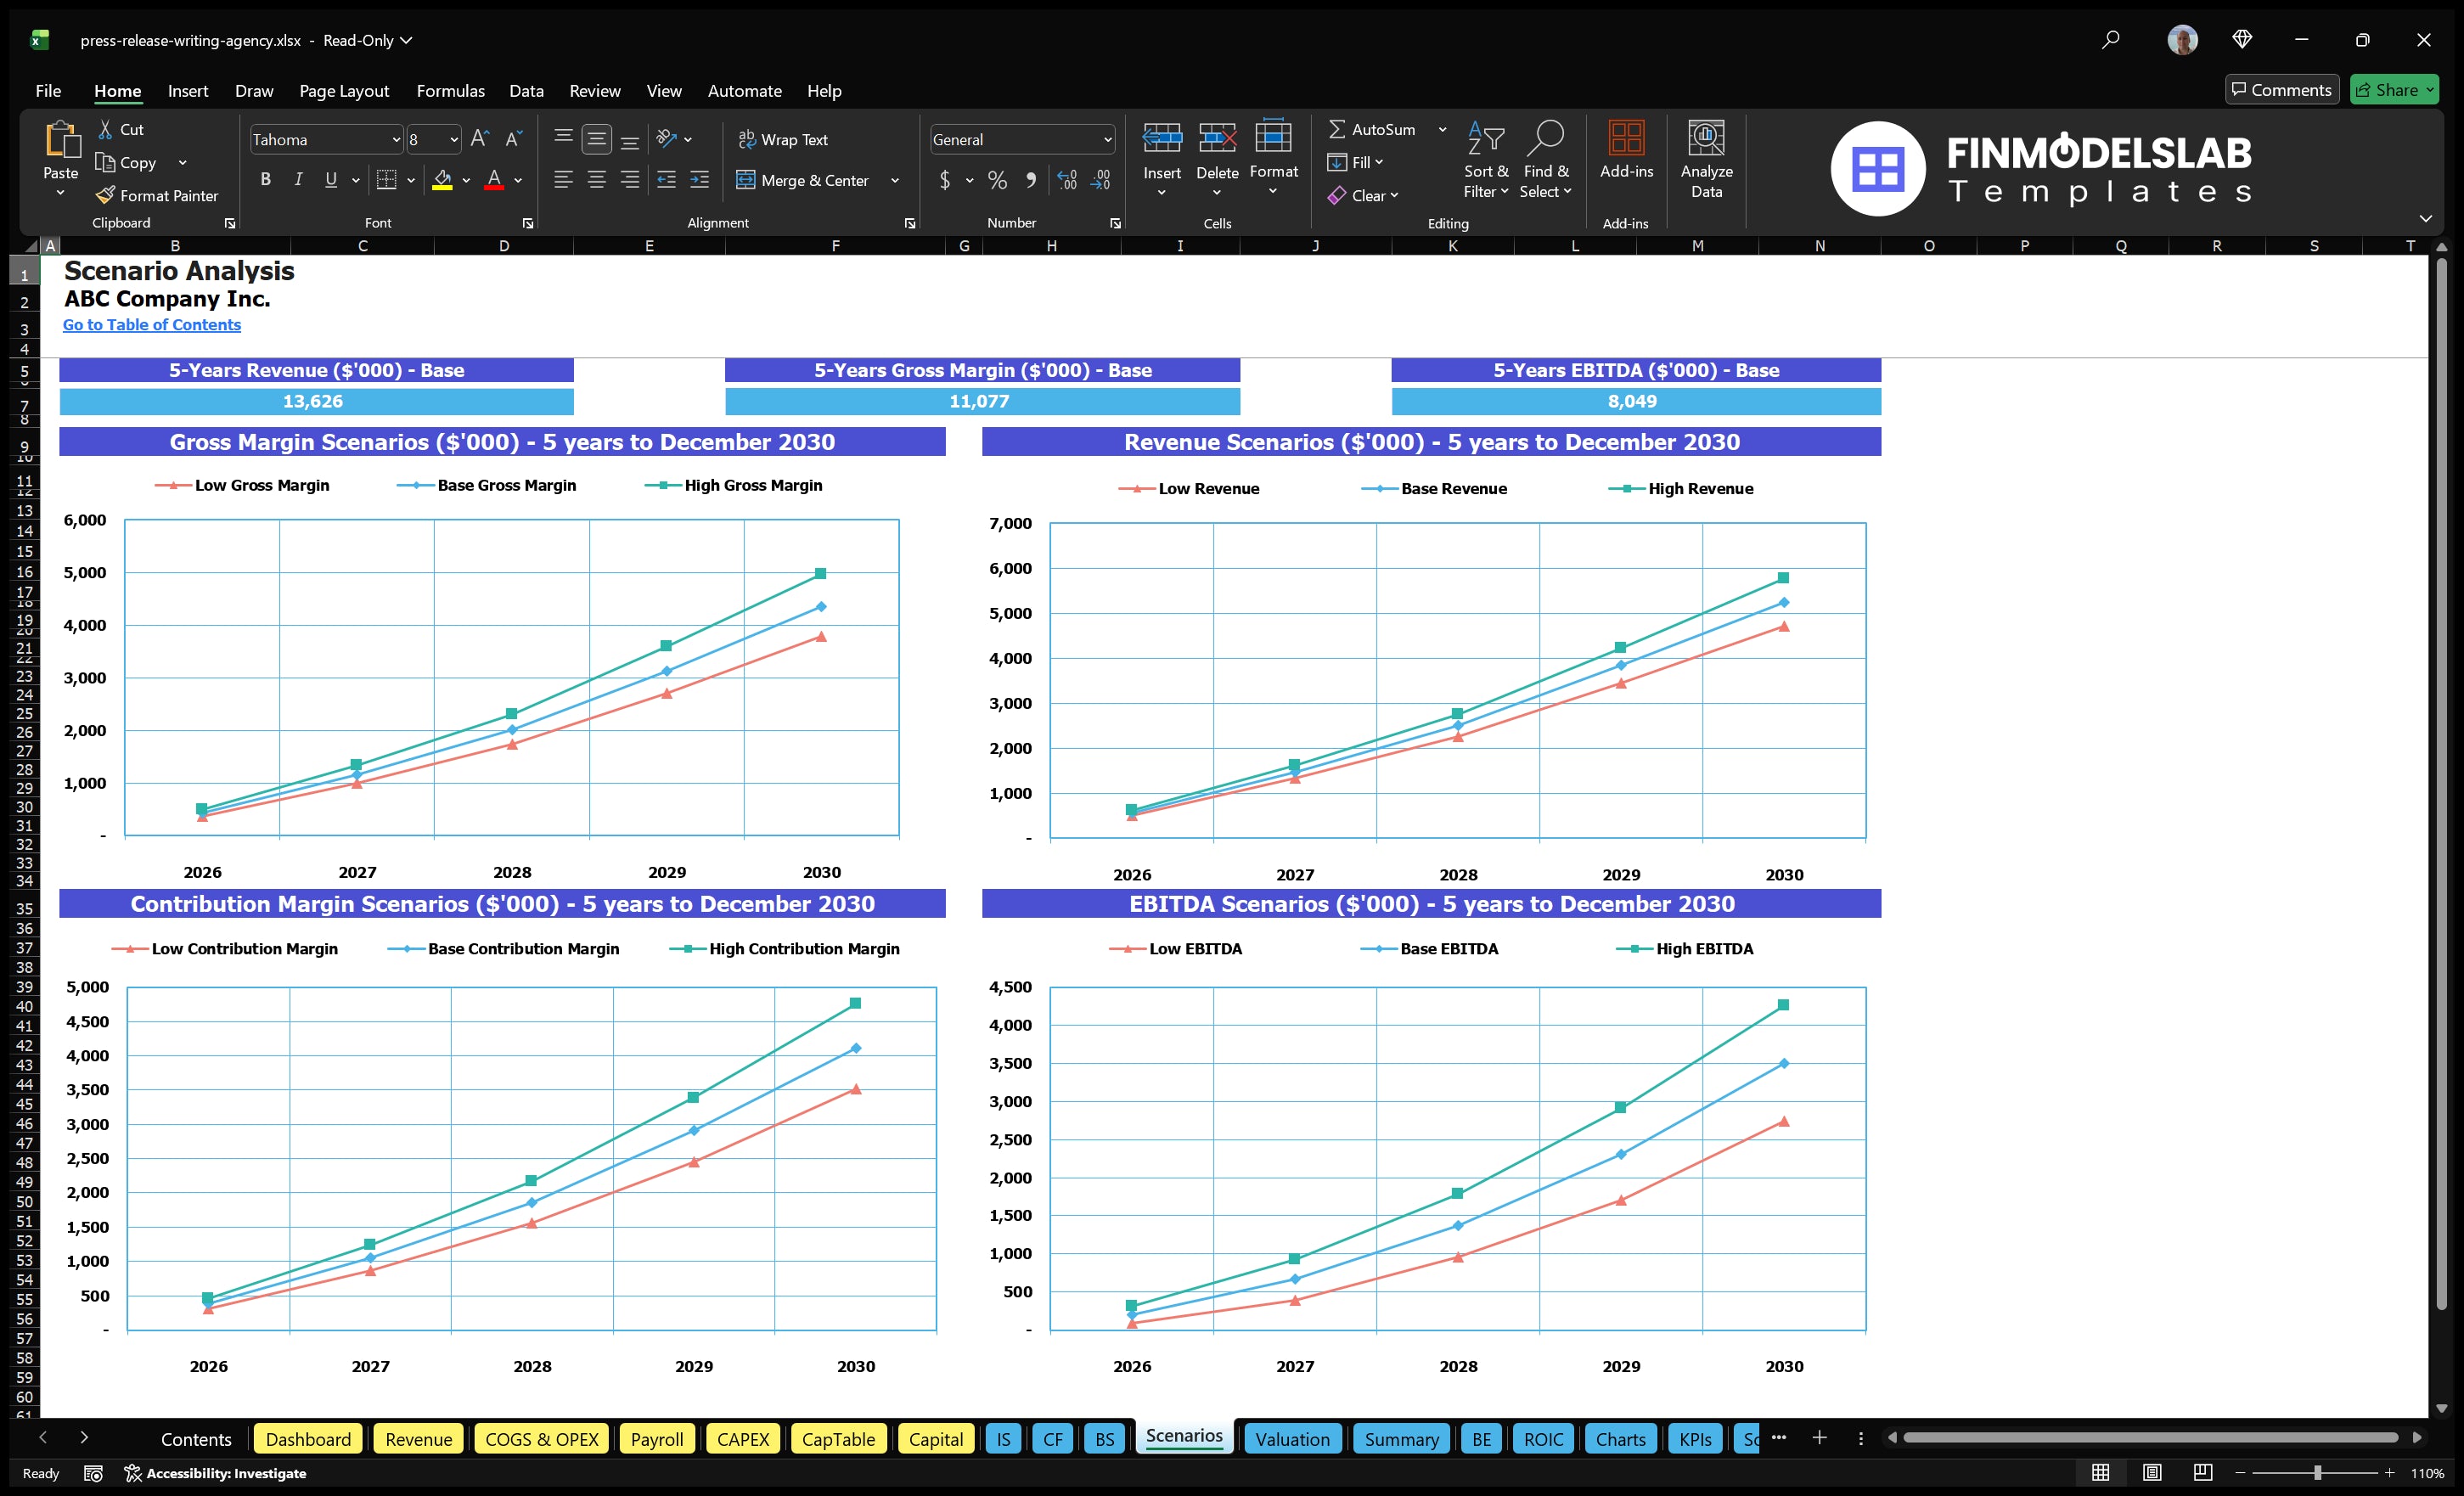
Task: Switch to the Formulas ribbon tab
Action: 450,91
